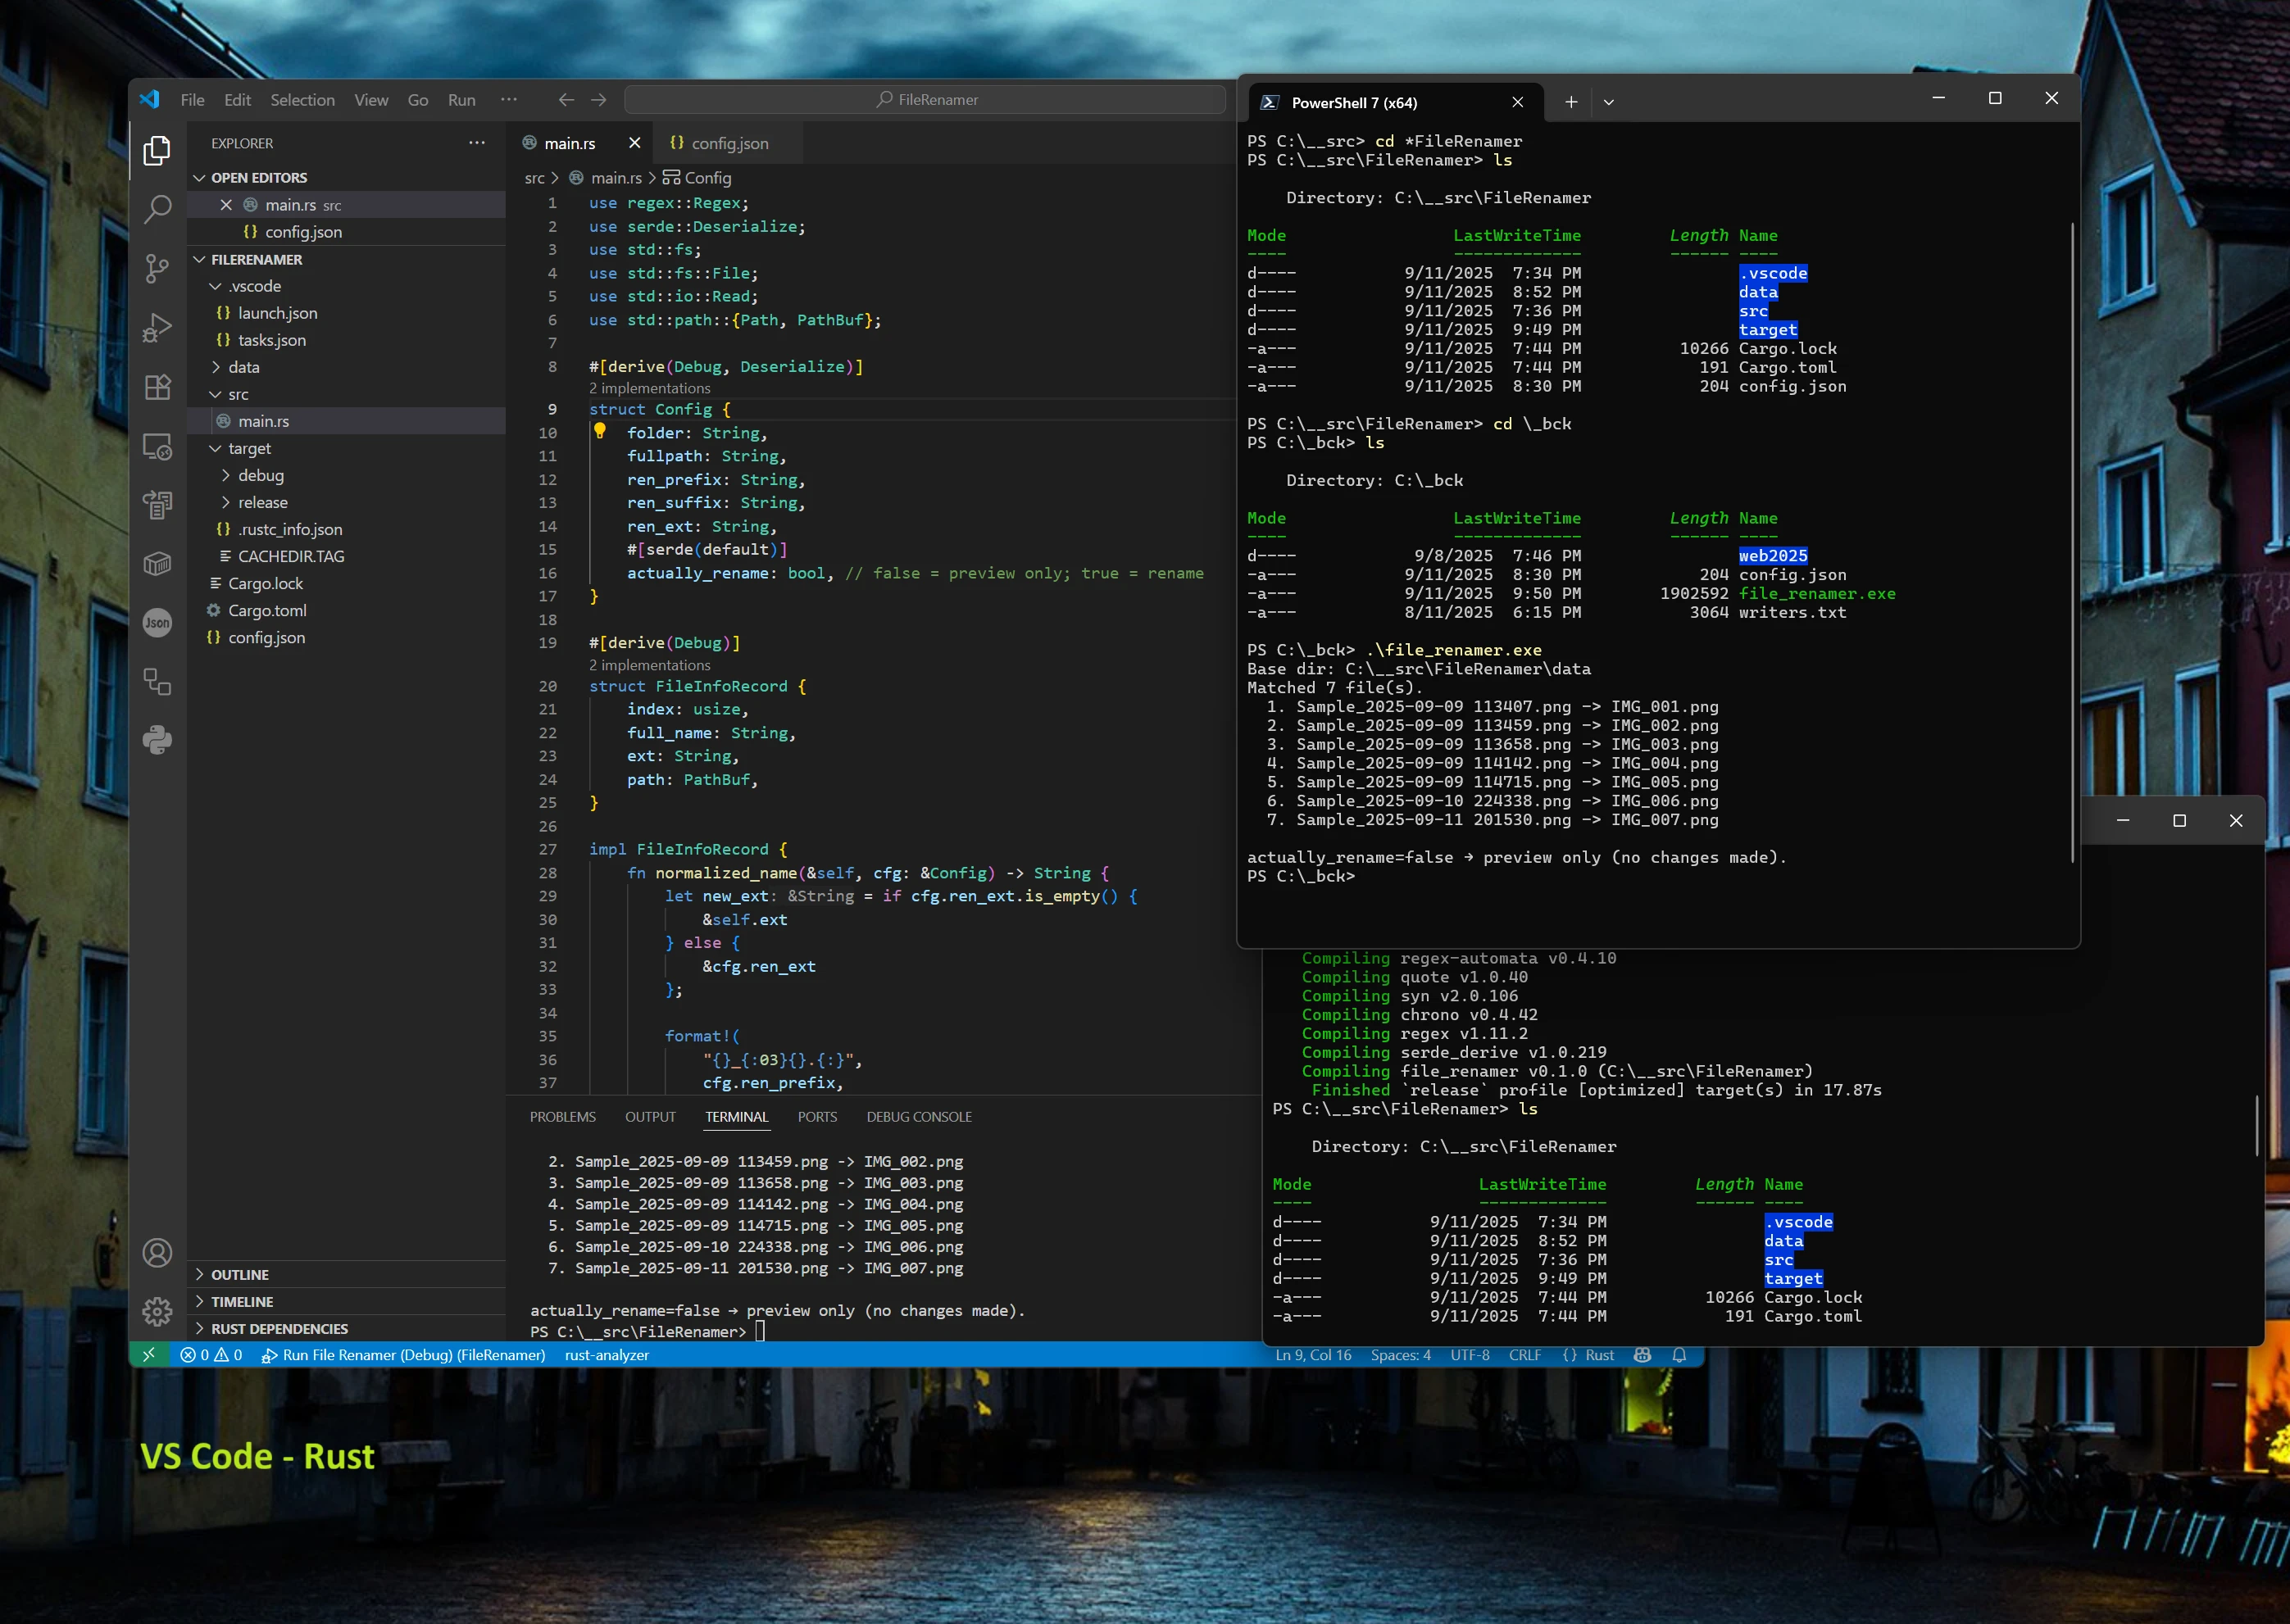2290x1624 pixels.
Task: Click Run File Renamer (Debug) status button
Action: (x=404, y=1355)
